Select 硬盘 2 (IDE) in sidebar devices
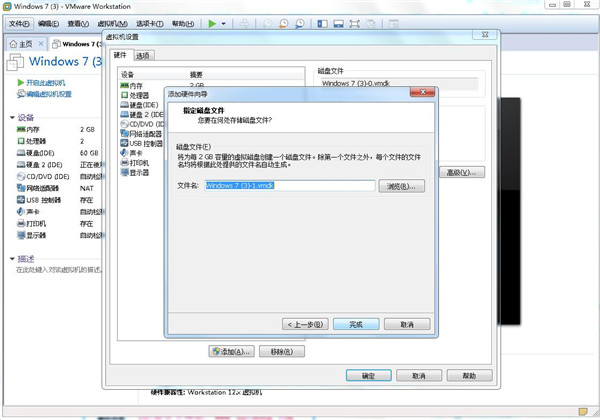This screenshot has height=420, width=600. (x=59, y=165)
